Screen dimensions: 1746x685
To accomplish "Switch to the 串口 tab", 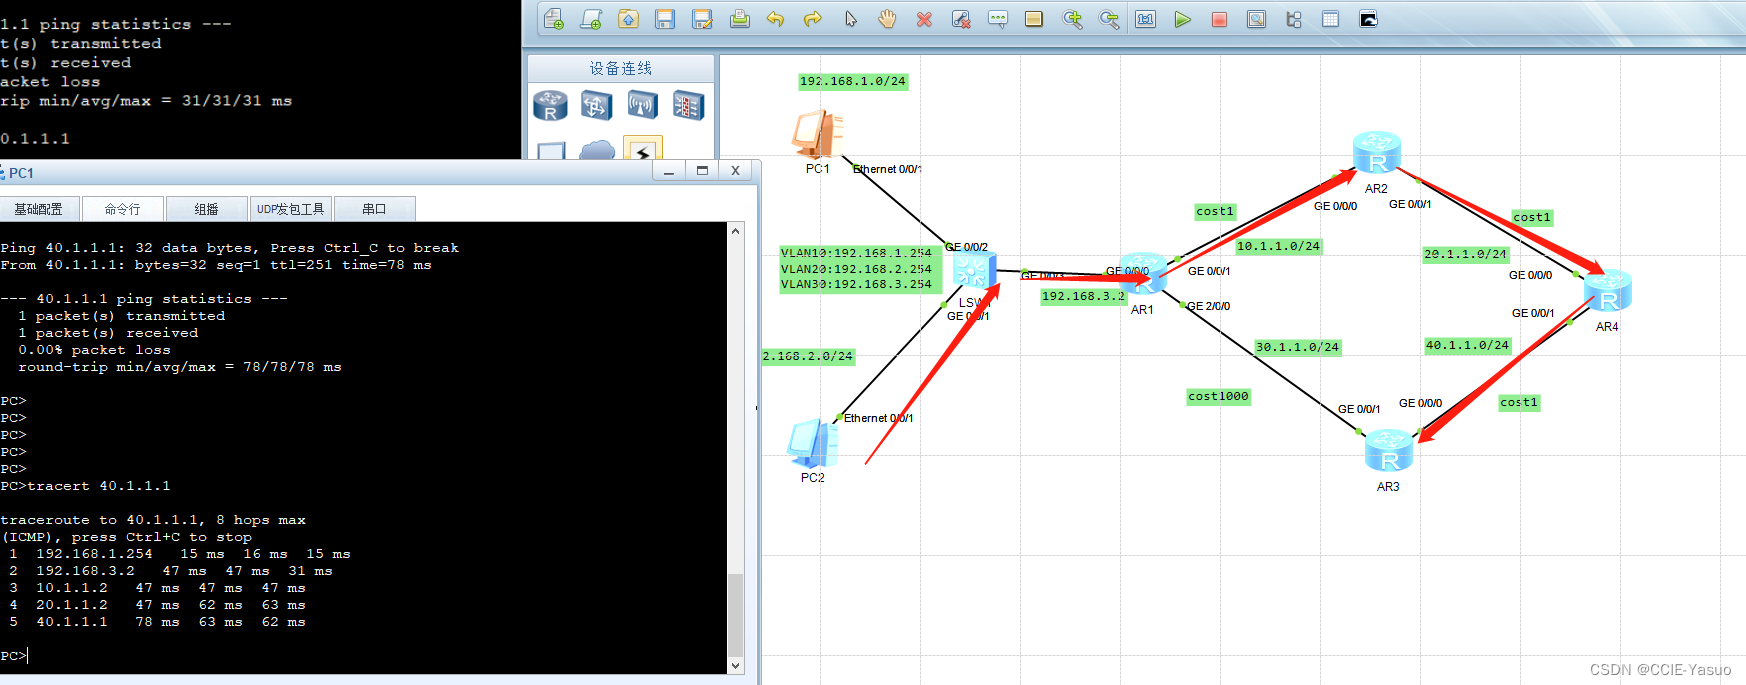I will pos(374,209).
